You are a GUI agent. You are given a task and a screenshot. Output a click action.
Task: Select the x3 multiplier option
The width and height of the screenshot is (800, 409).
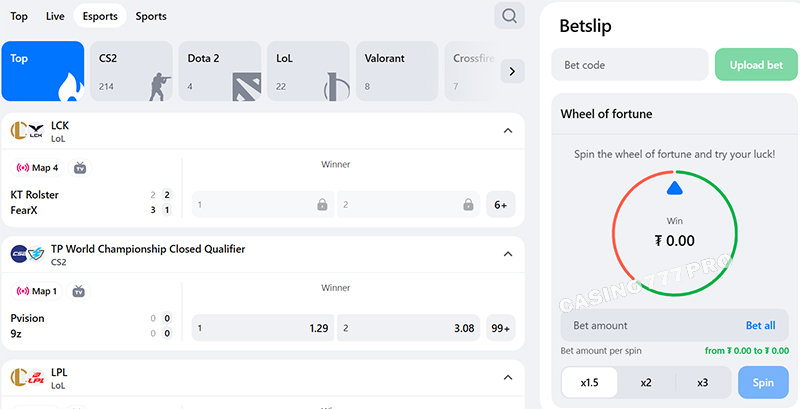tap(703, 383)
